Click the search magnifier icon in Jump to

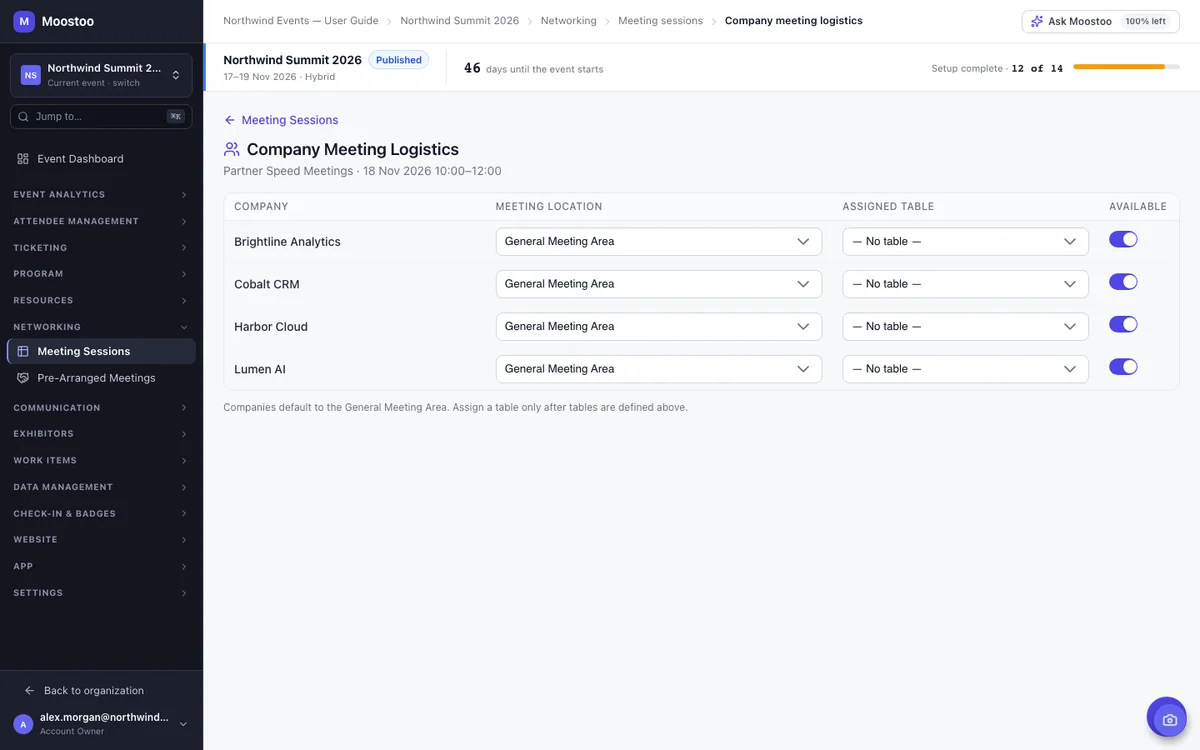23,116
